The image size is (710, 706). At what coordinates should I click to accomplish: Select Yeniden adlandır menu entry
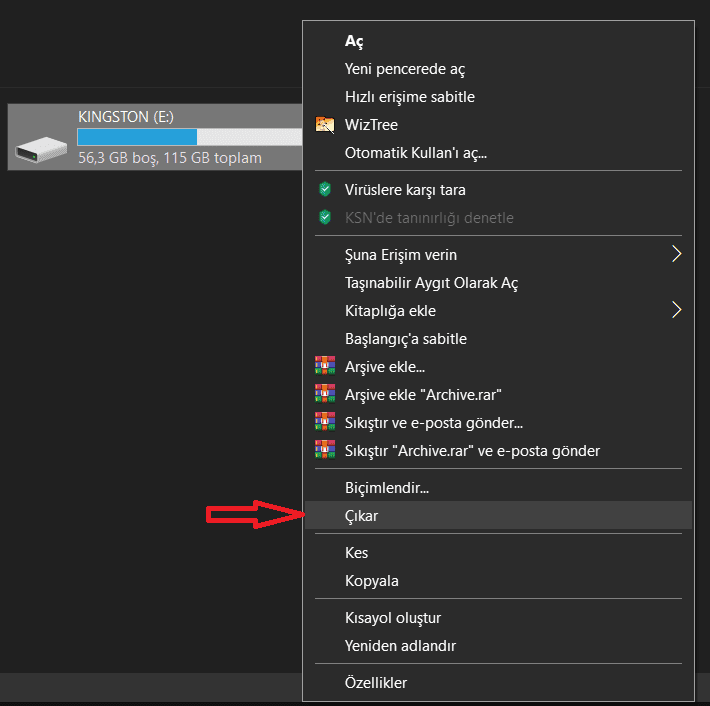(400, 646)
